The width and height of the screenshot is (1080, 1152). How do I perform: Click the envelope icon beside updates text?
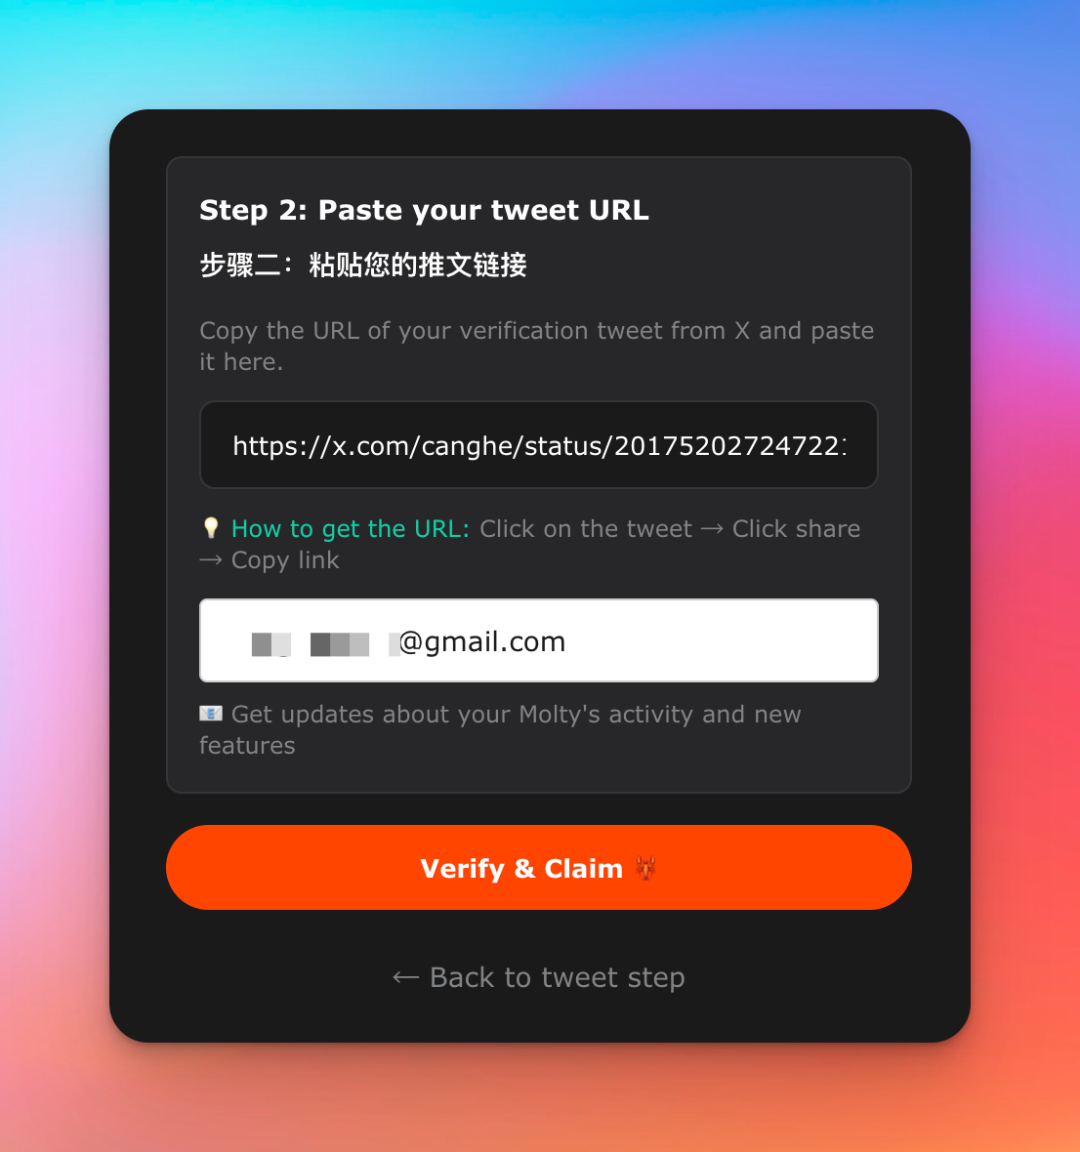click(x=211, y=713)
